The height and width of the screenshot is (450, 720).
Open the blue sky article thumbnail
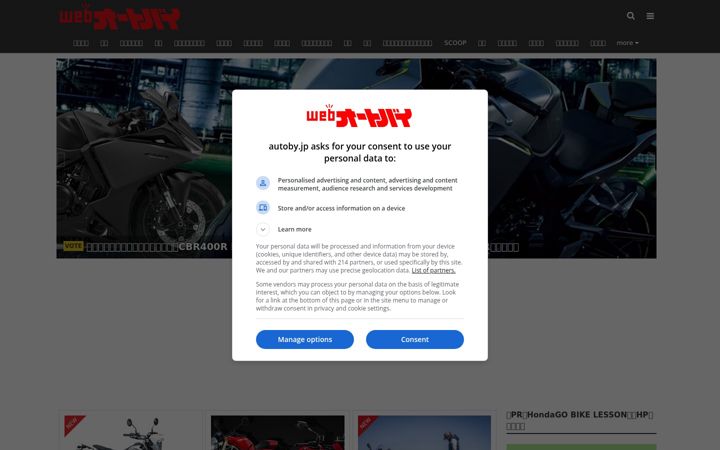(x=424, y=433)
